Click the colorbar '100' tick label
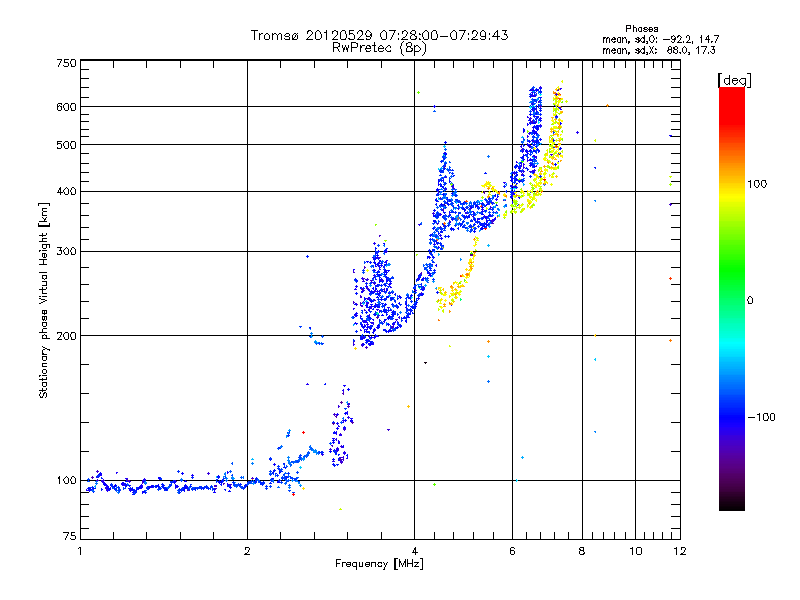Image resolution: width=800 pixels, height=600 pixels. (x=757, y=184)
